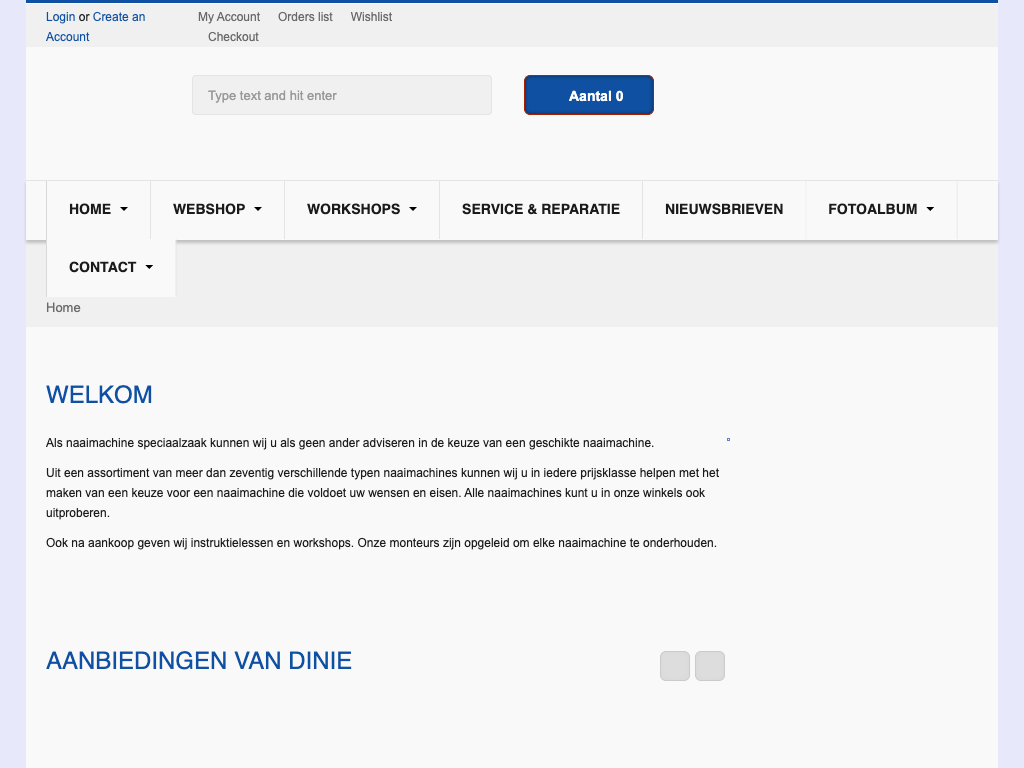Click the Login link
1024x768 pixels.
click(60, 17)
